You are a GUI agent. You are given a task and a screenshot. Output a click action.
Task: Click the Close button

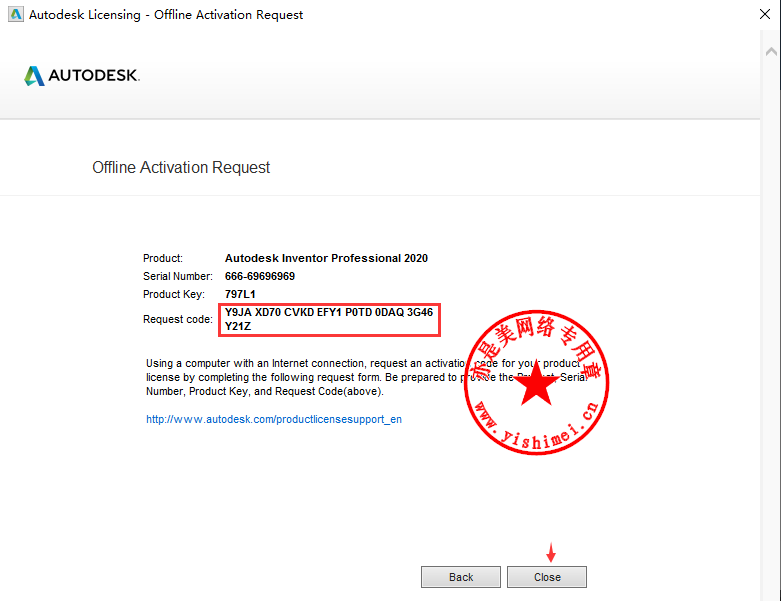[x=546, y=577]
